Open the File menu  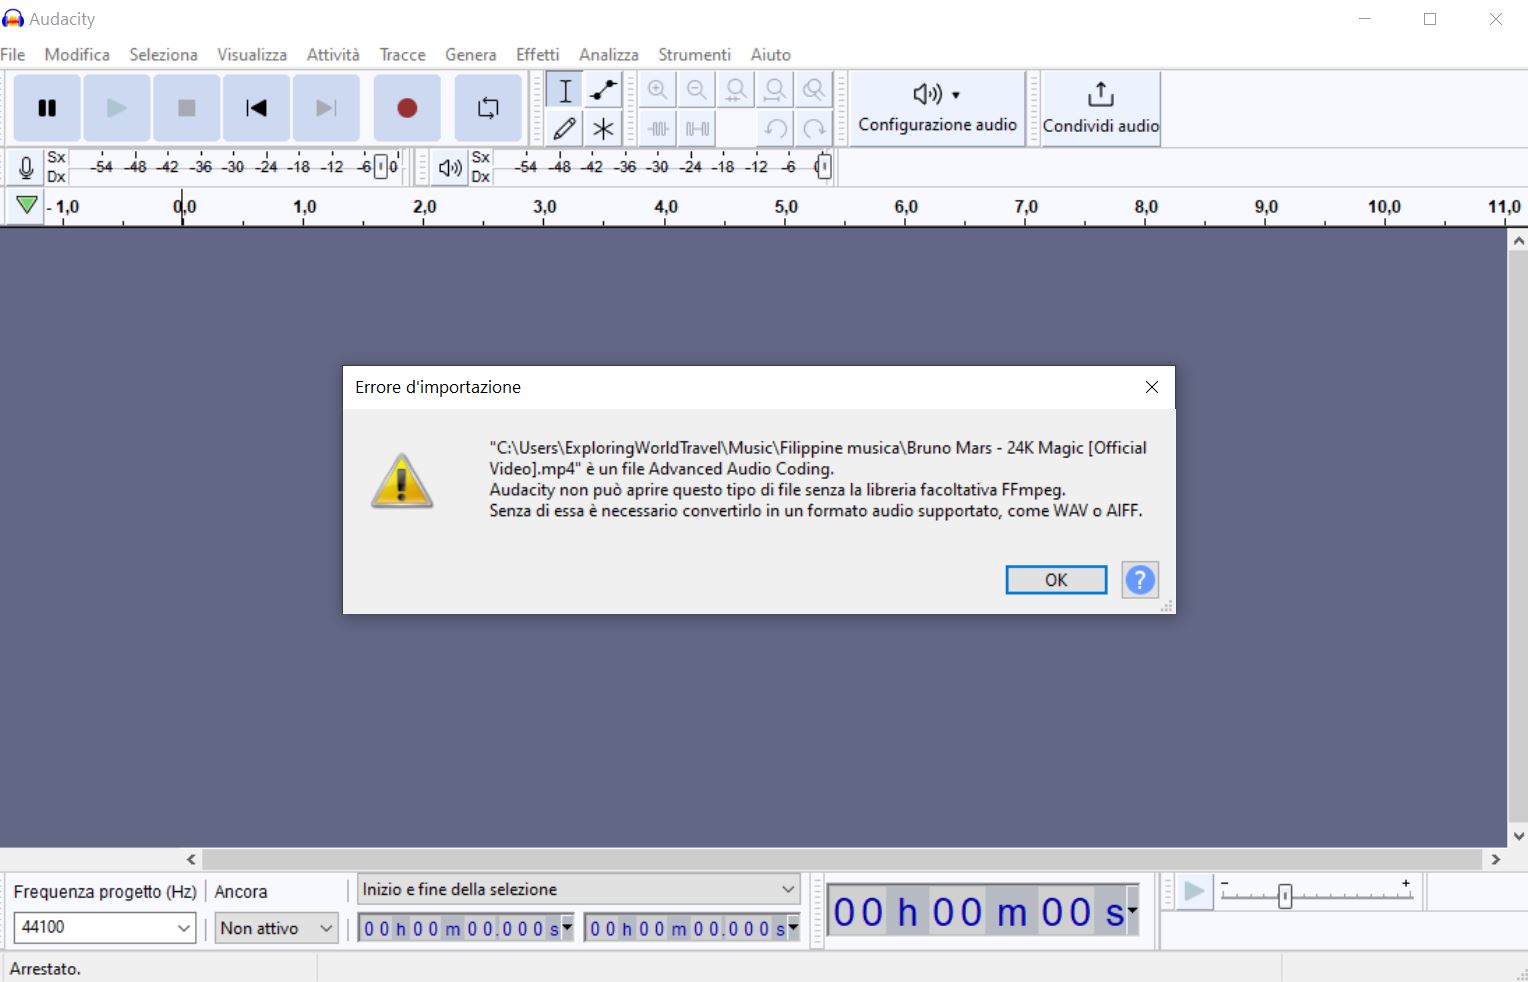point(13,55)
